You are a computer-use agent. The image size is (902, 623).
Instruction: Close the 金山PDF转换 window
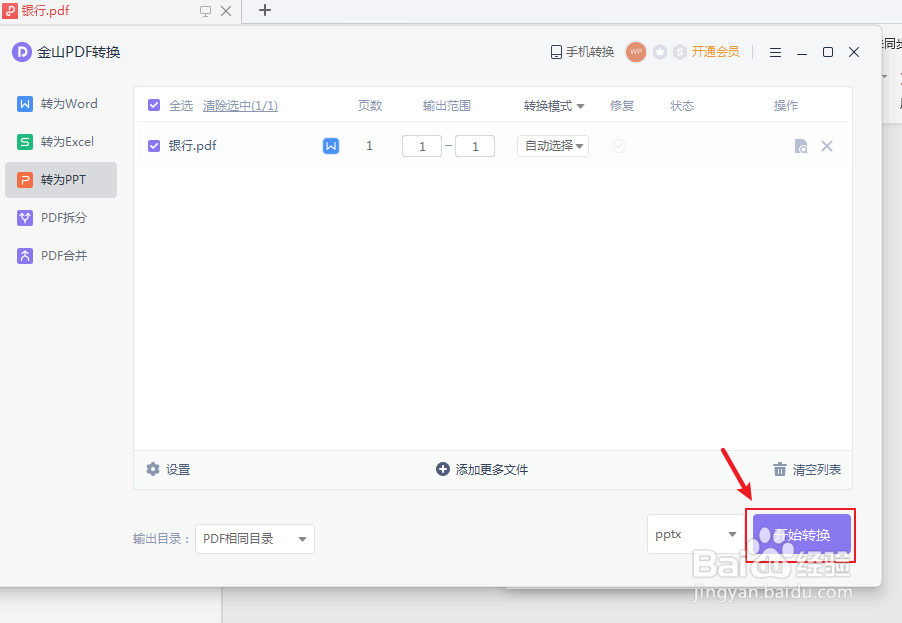[x=854, y=52]
